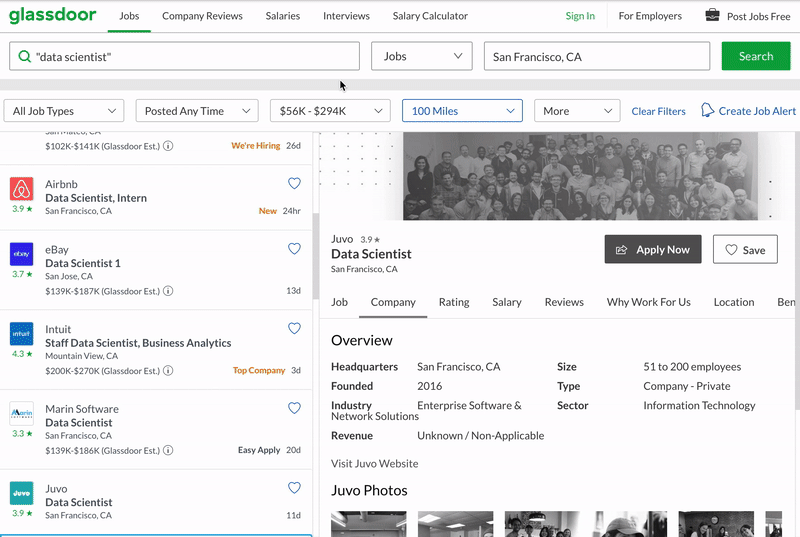Screen dimensions: 800x537
Task: Click the share icon on Apply Now button
Action: pos(621,250)
